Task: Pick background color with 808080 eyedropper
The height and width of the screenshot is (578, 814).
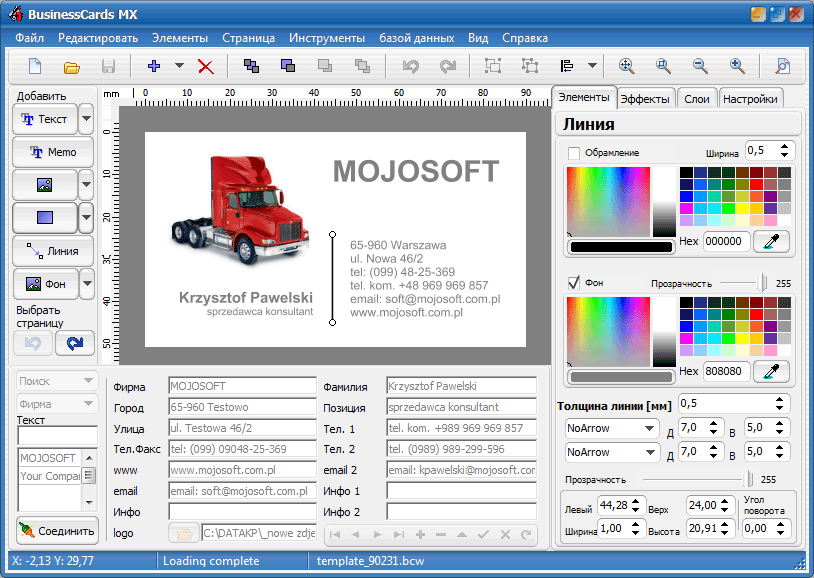Action: 771,371
